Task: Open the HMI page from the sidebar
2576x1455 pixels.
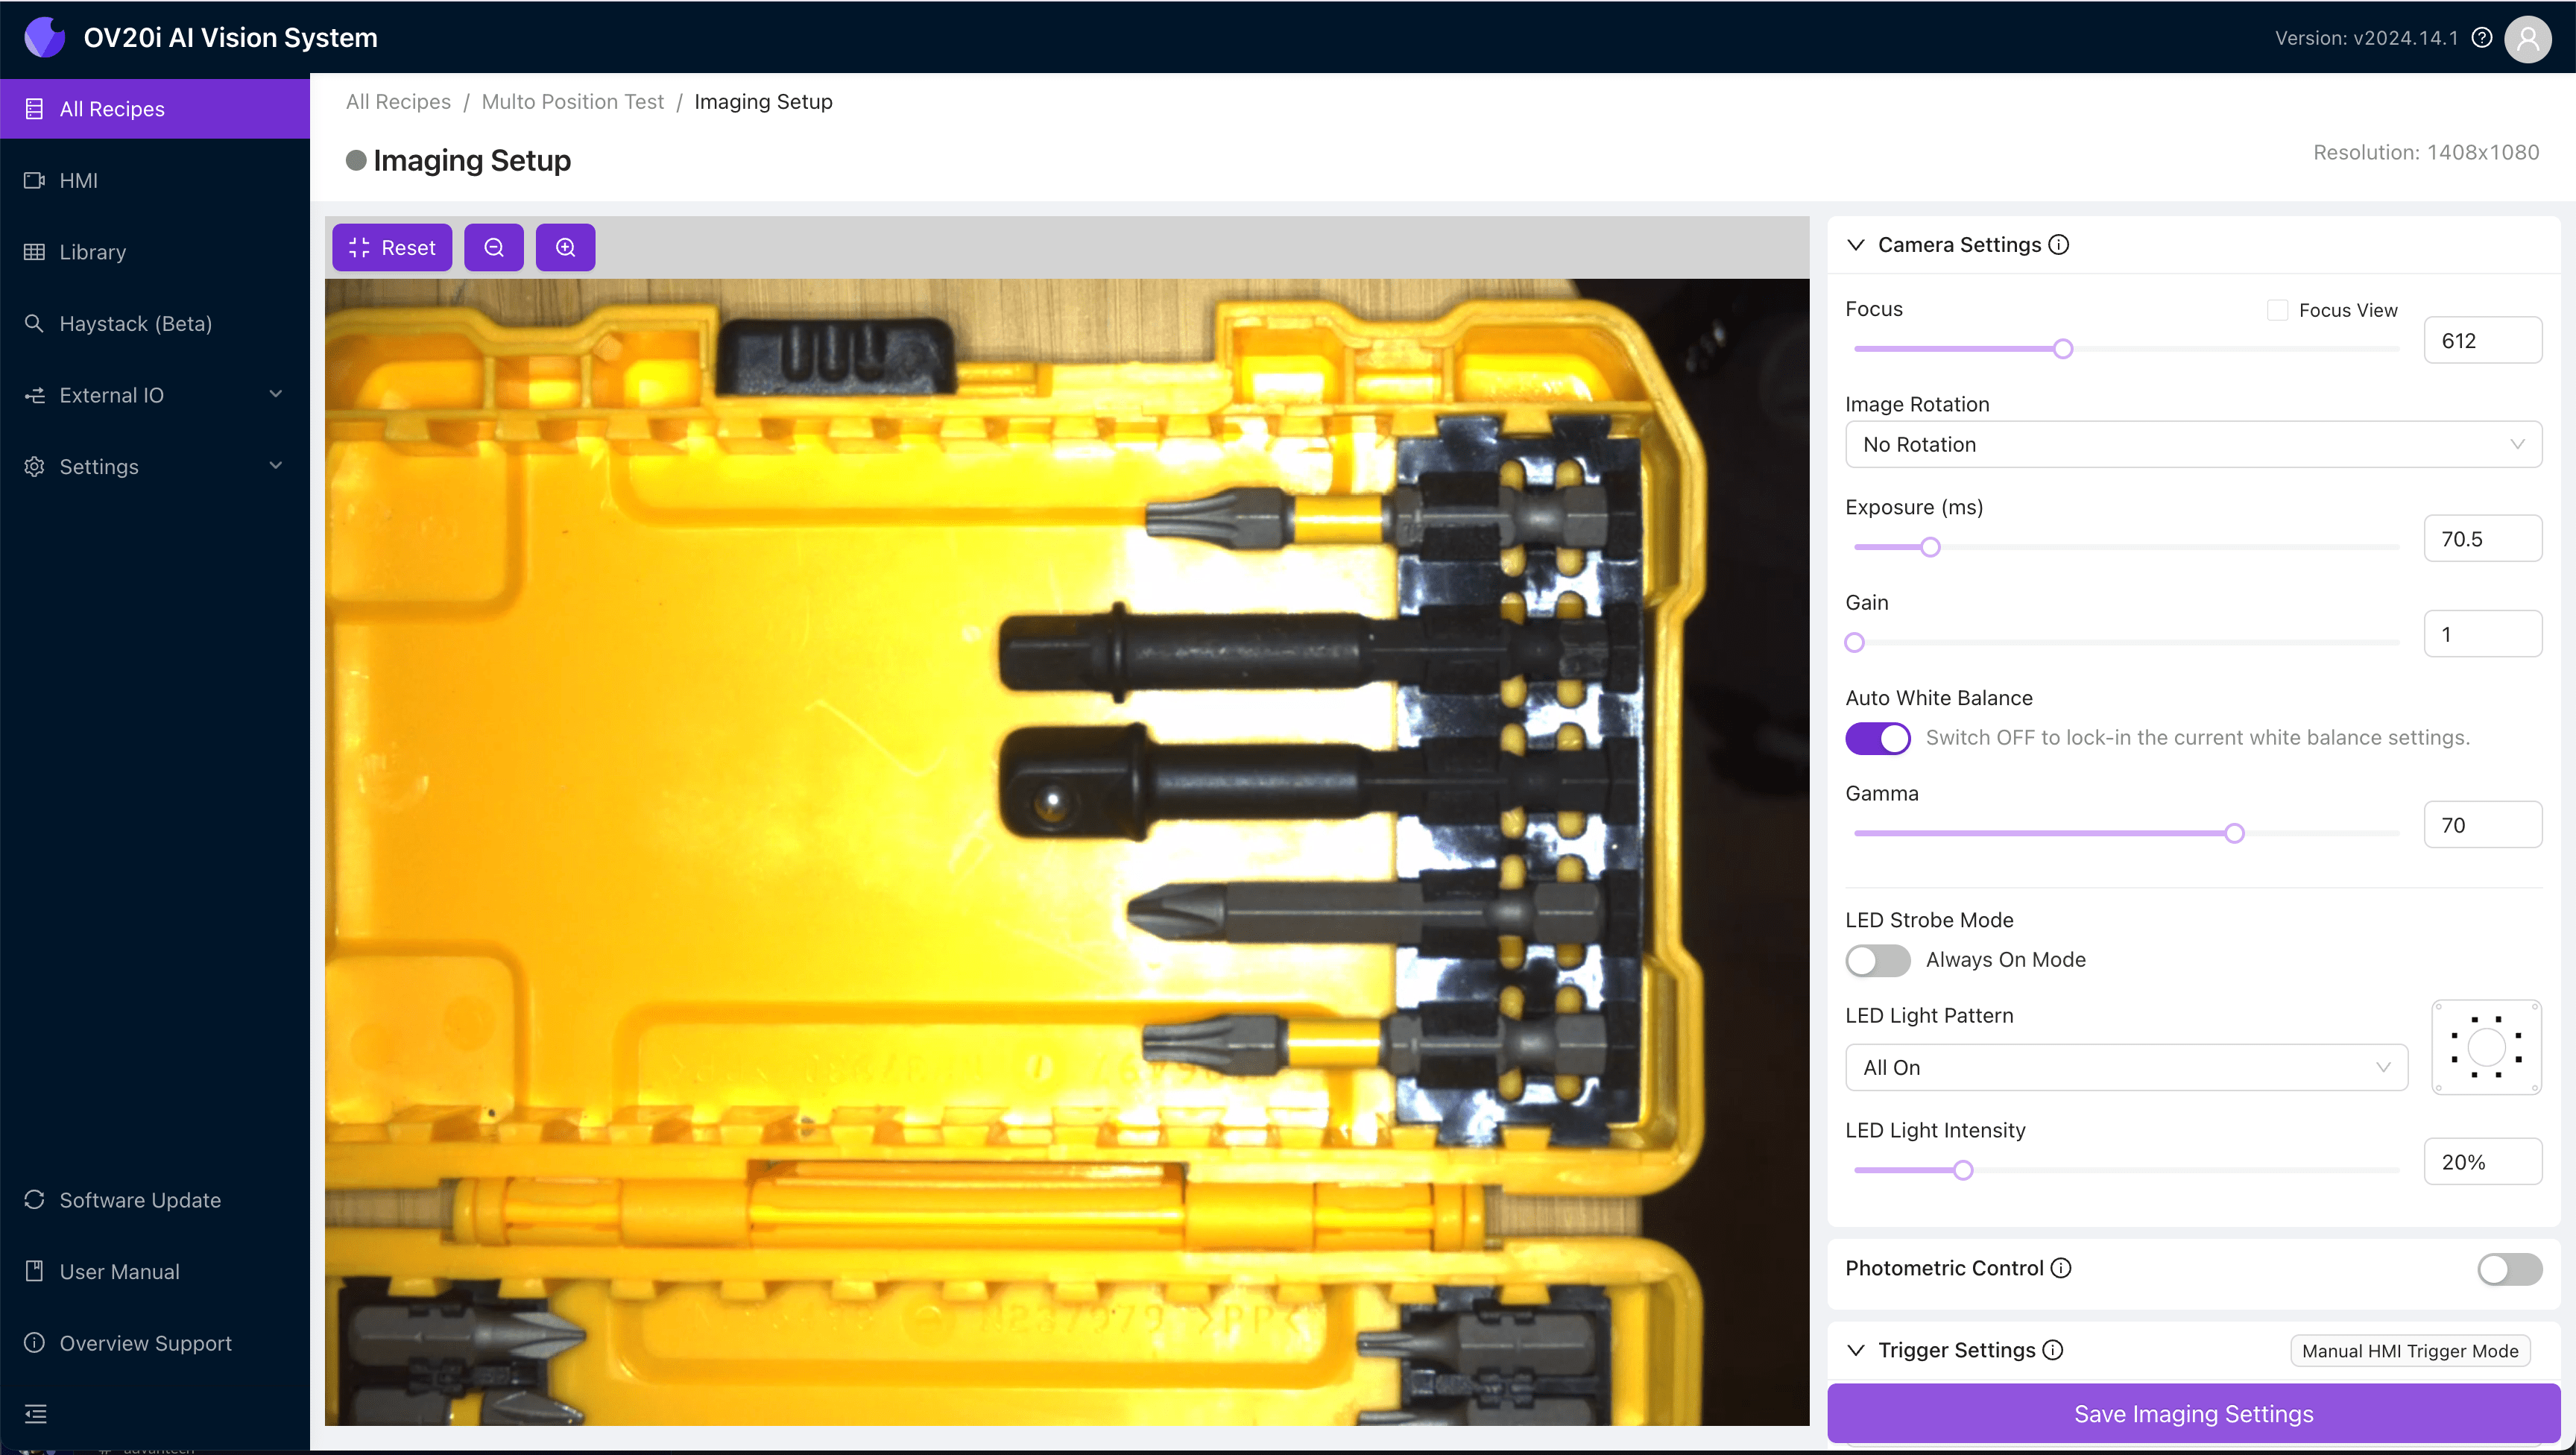Action: click(78, 180)
